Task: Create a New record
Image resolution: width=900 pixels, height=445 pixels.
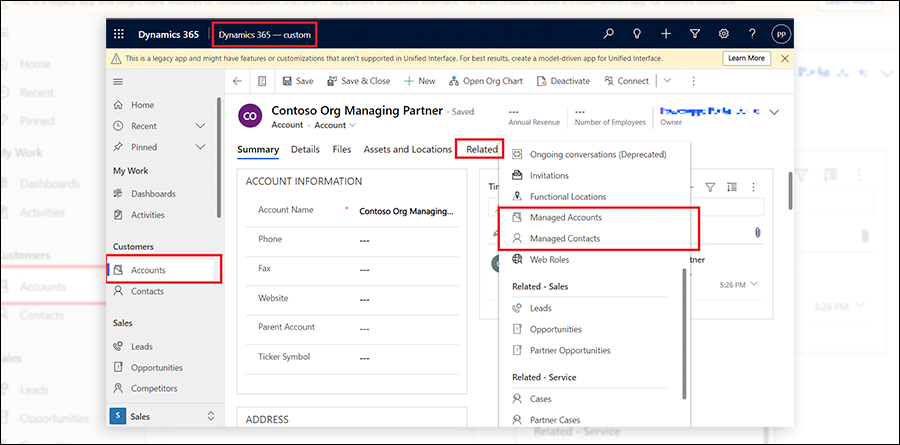Action: click(420, 81)
